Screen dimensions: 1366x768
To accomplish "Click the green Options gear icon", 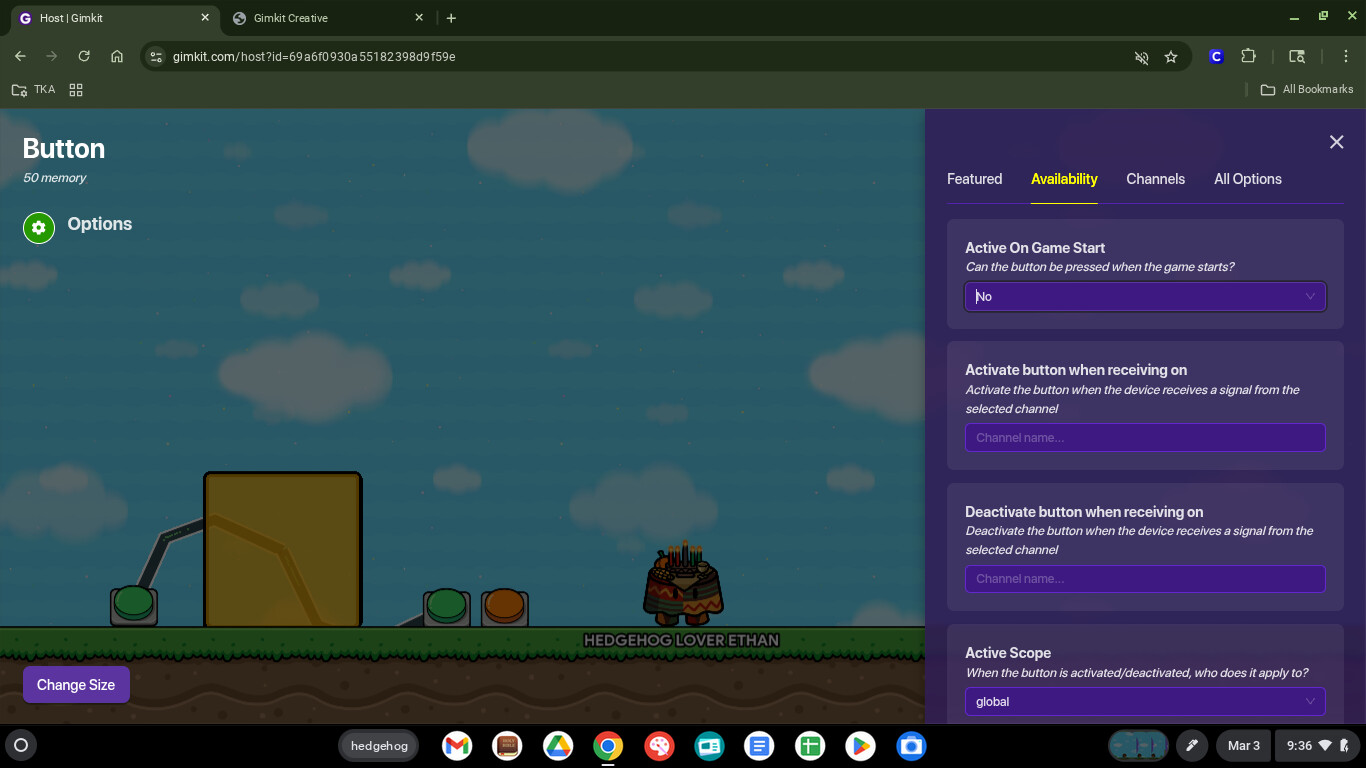I will 39,228.
